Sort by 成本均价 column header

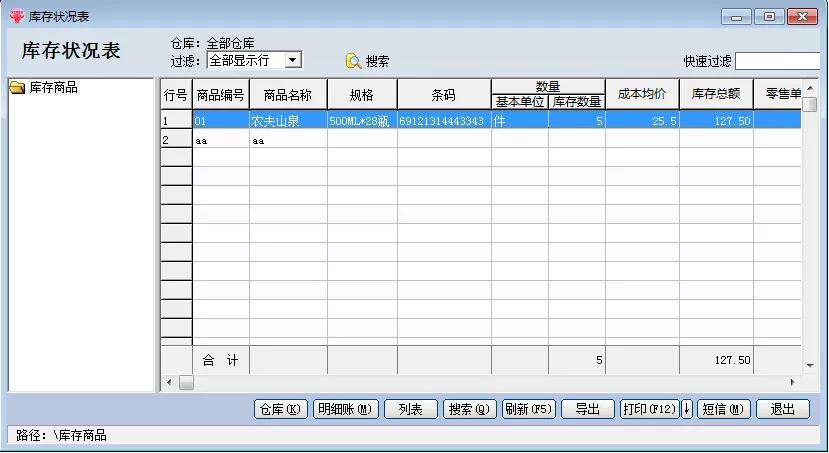coord(642,95)
